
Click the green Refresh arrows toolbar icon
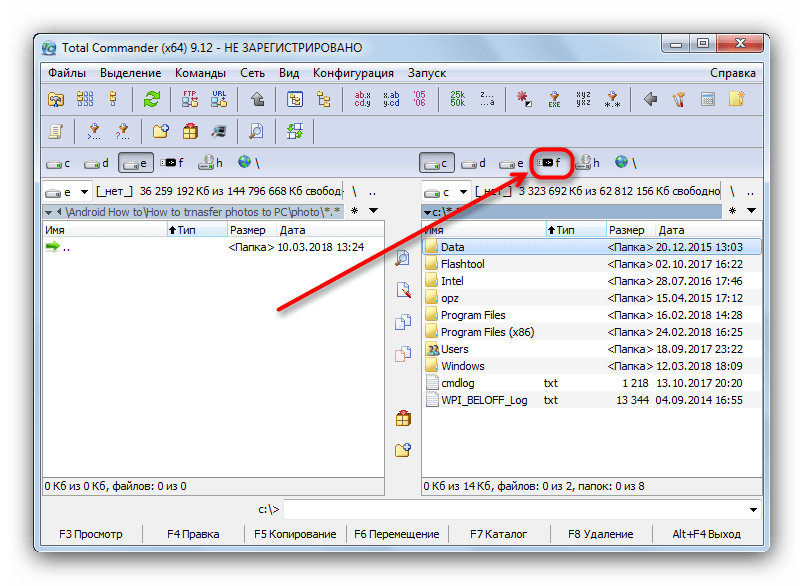click(152, 99)
